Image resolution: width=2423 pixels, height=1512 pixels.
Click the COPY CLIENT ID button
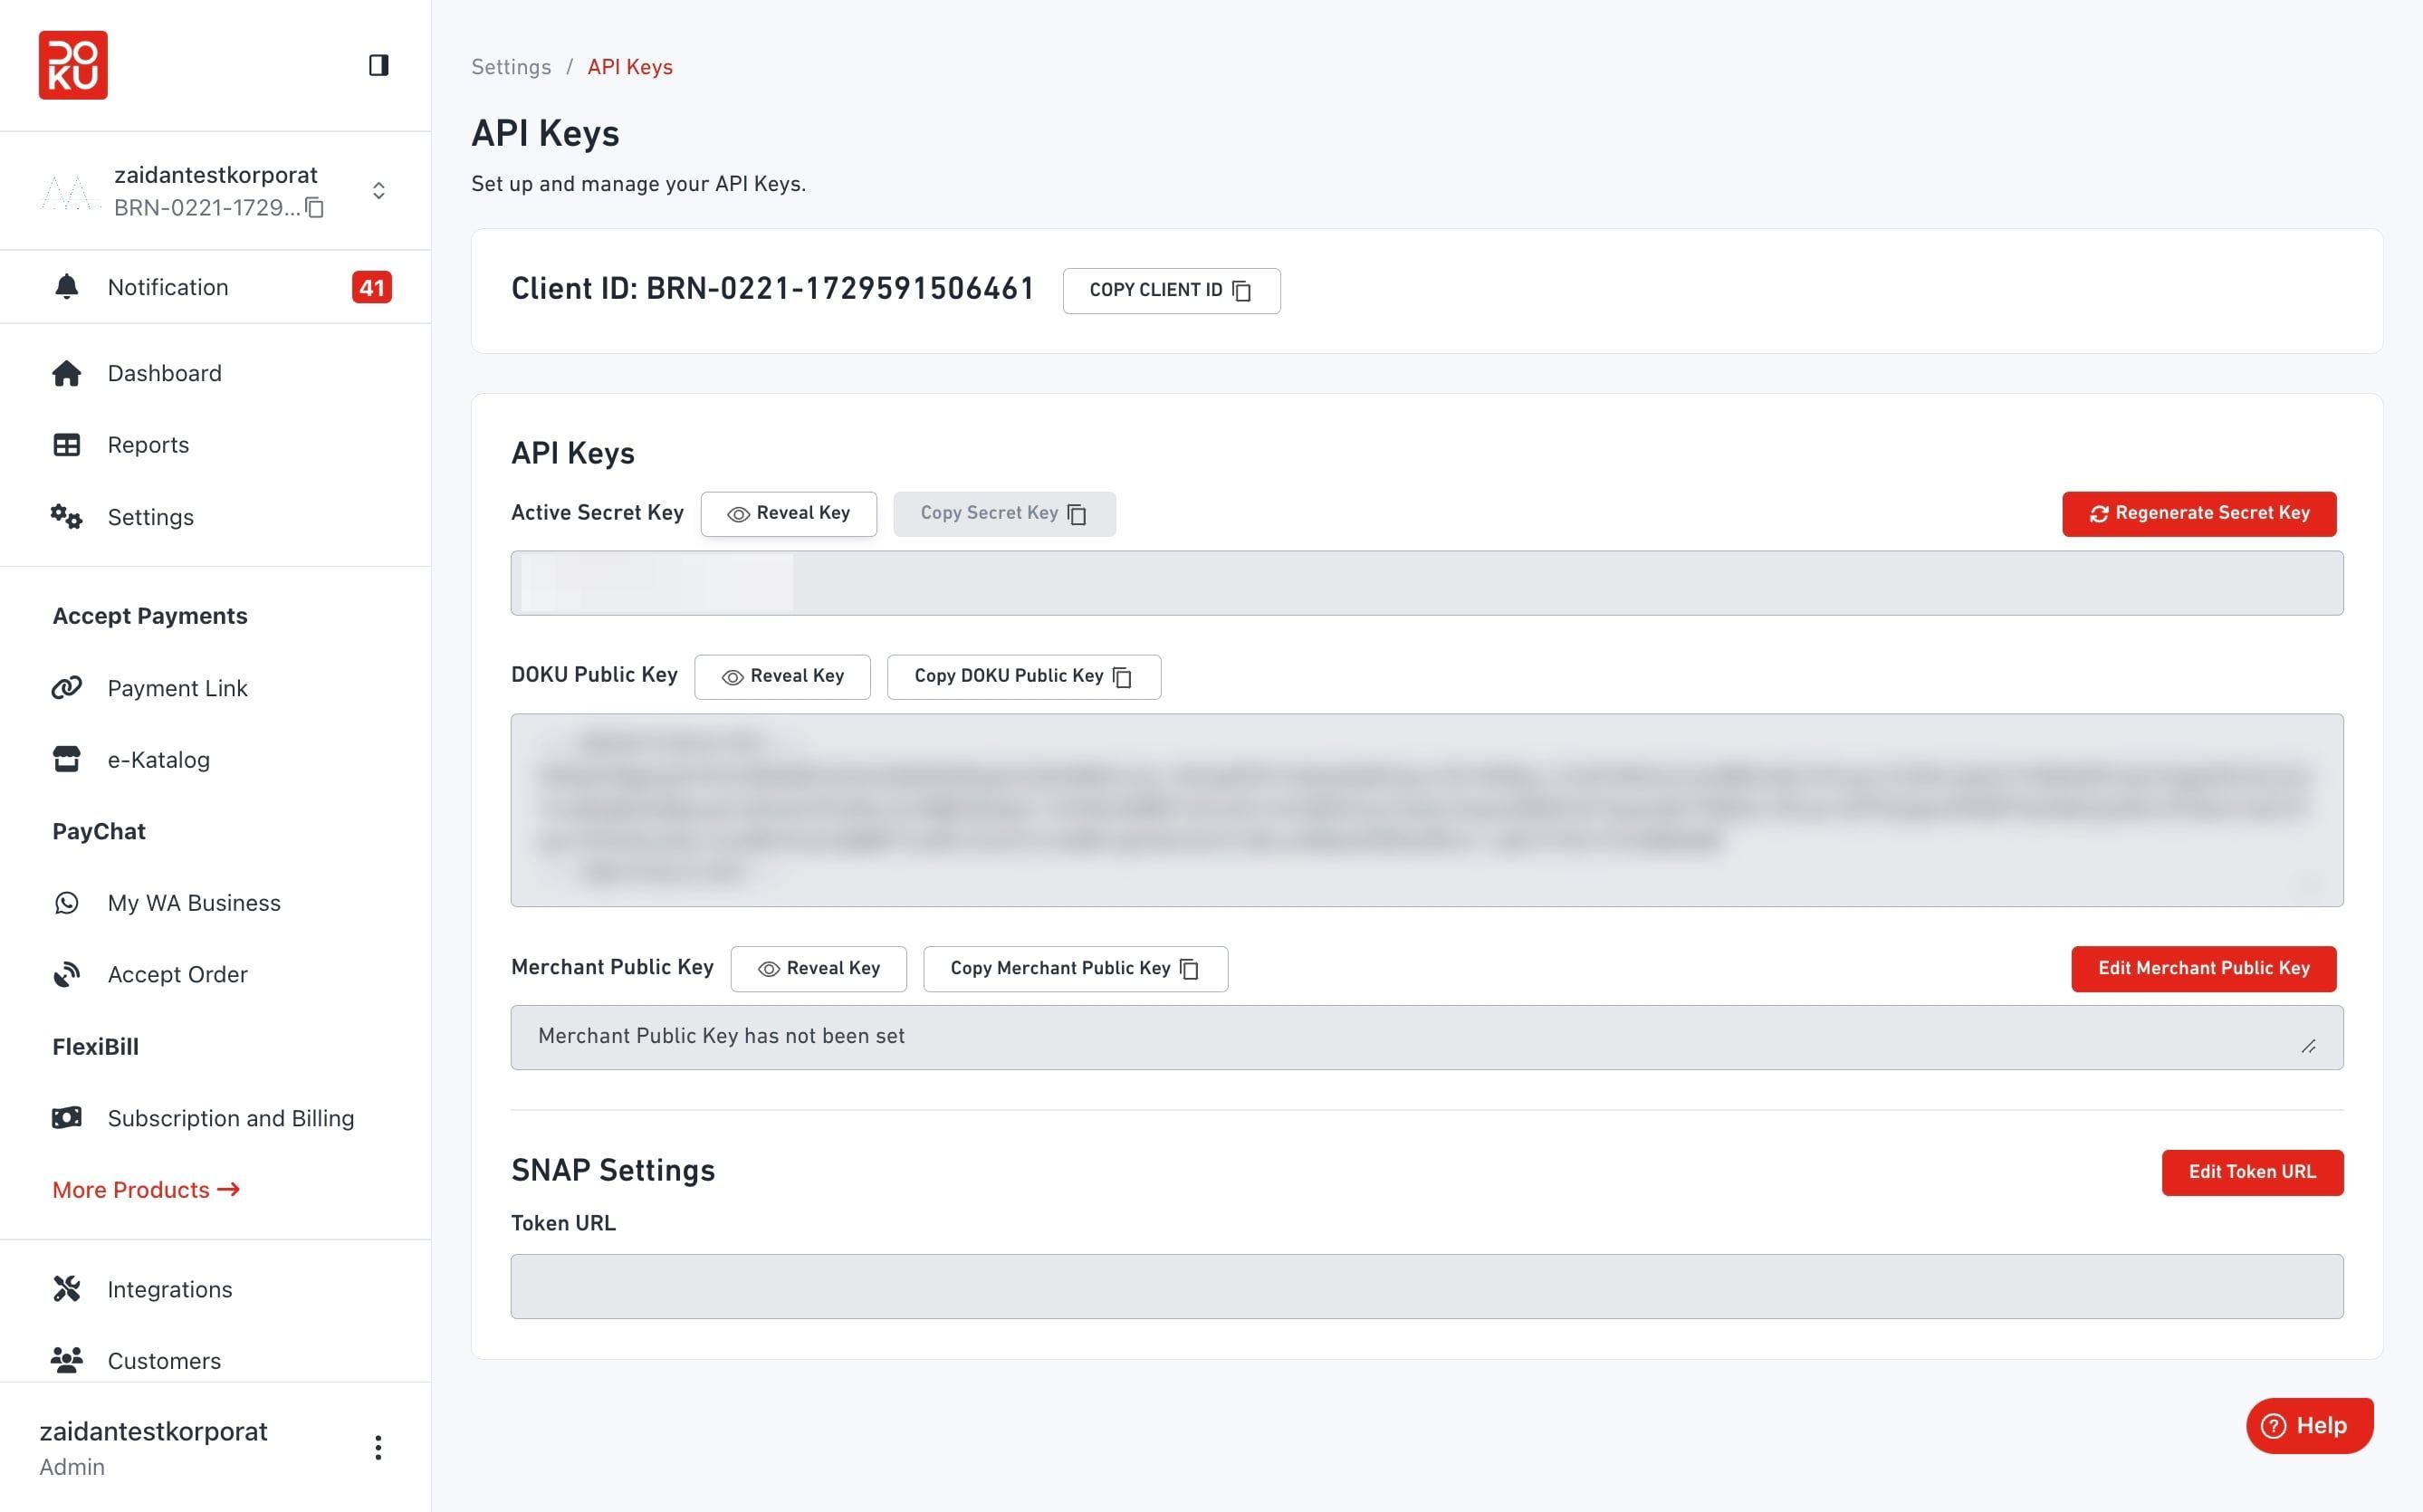(1171, 290)
